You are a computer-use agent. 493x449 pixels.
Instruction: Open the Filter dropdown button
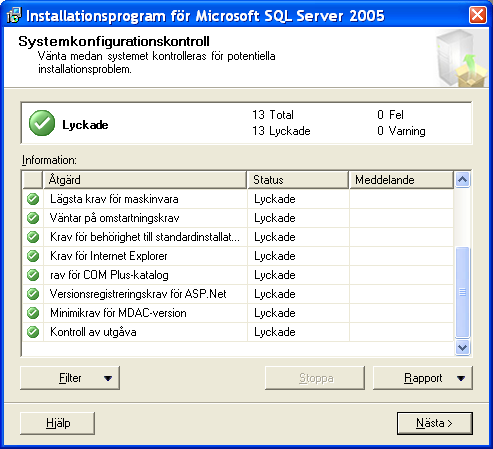point(70,378)
